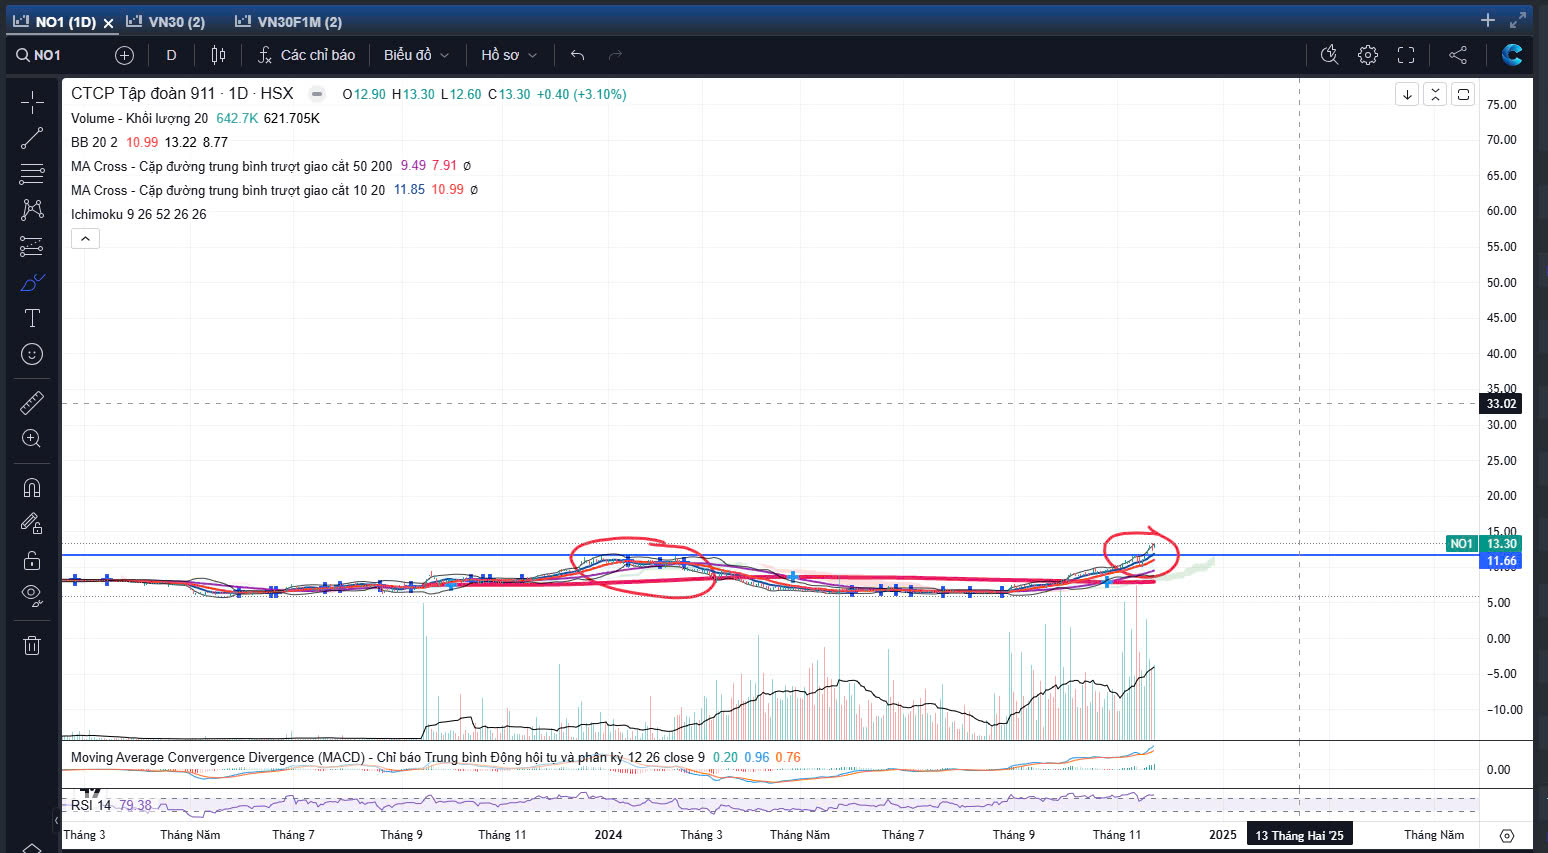Select the RSI 14 indicator legend

click(x=91, y=805)
